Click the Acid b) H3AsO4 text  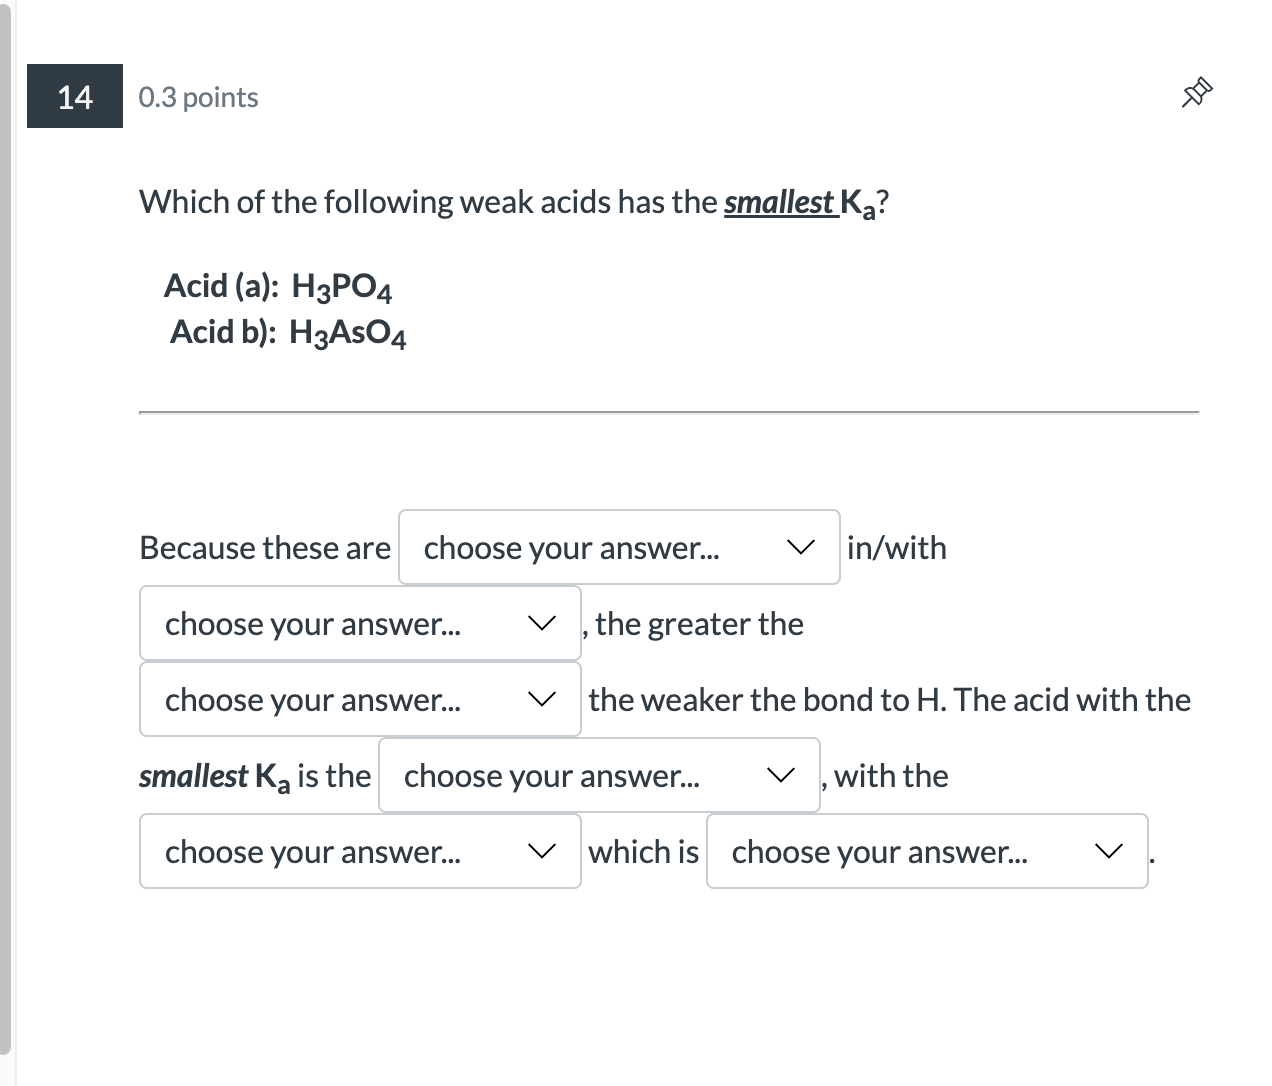click(288, 332)
